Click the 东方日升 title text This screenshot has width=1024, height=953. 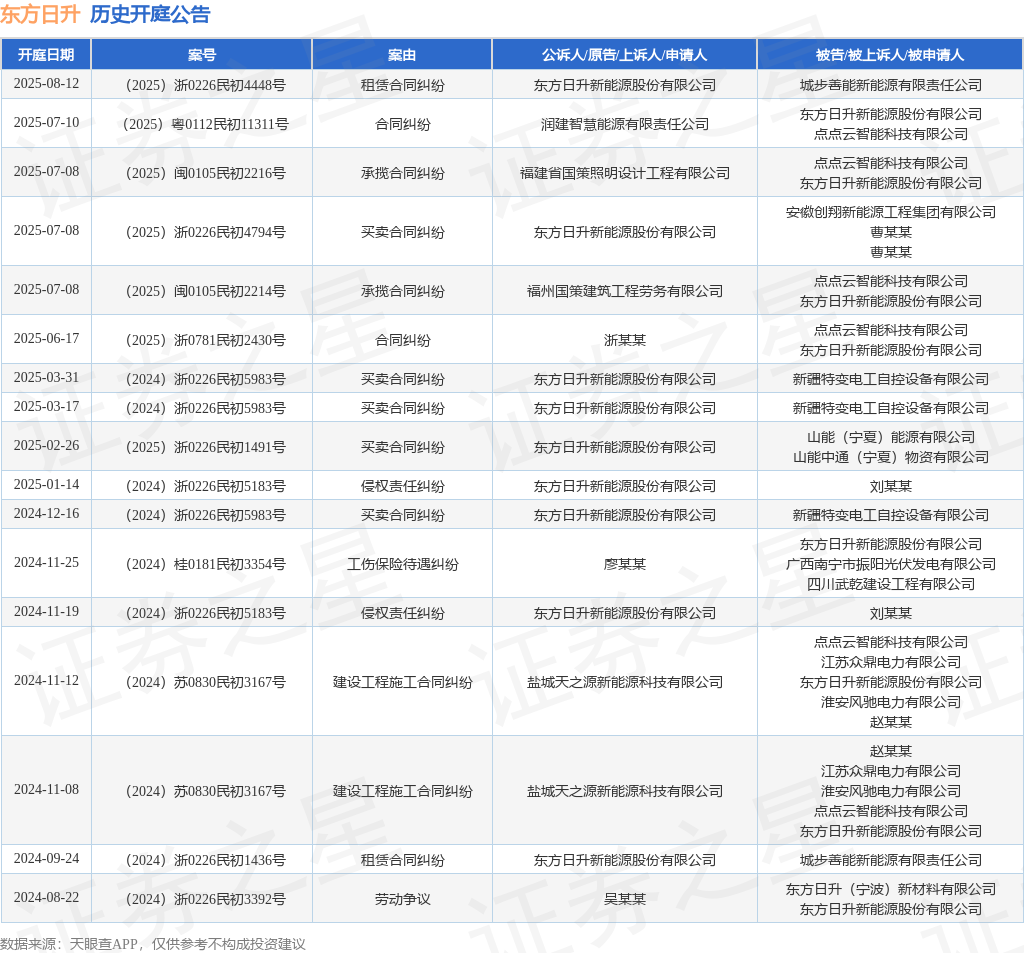(x=40, y=14)
